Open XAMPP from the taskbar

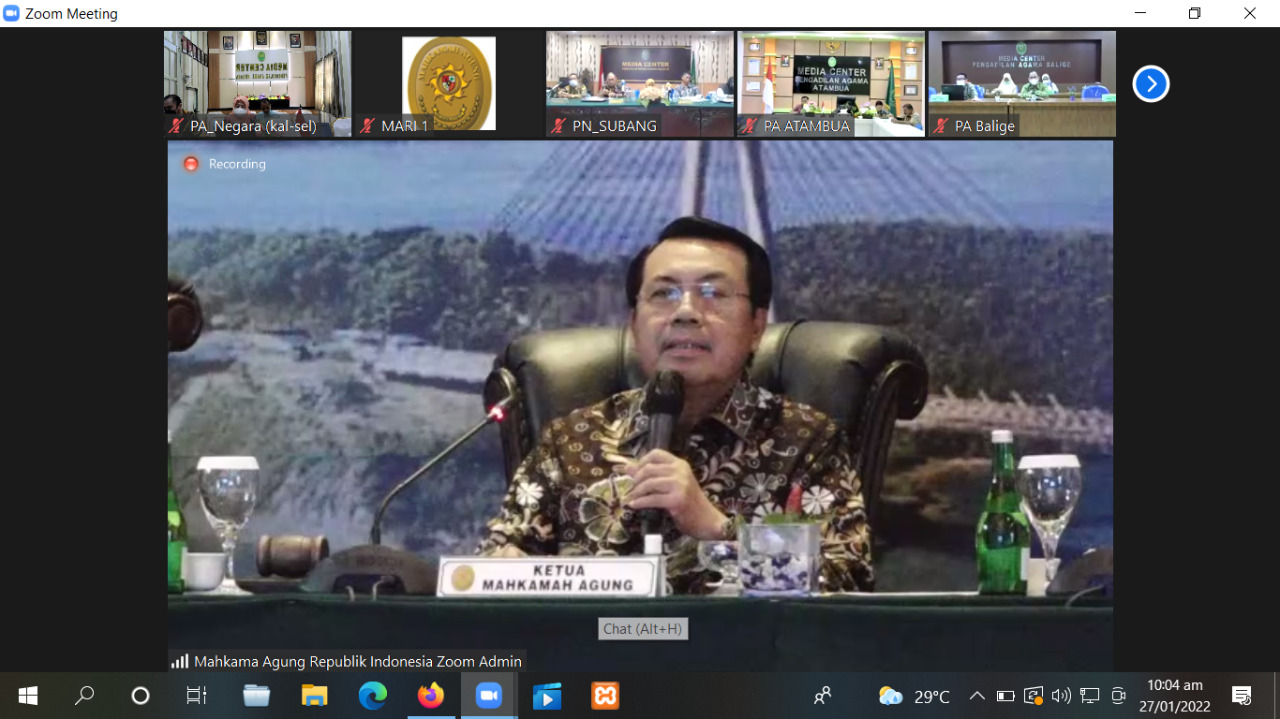[605, 695]
